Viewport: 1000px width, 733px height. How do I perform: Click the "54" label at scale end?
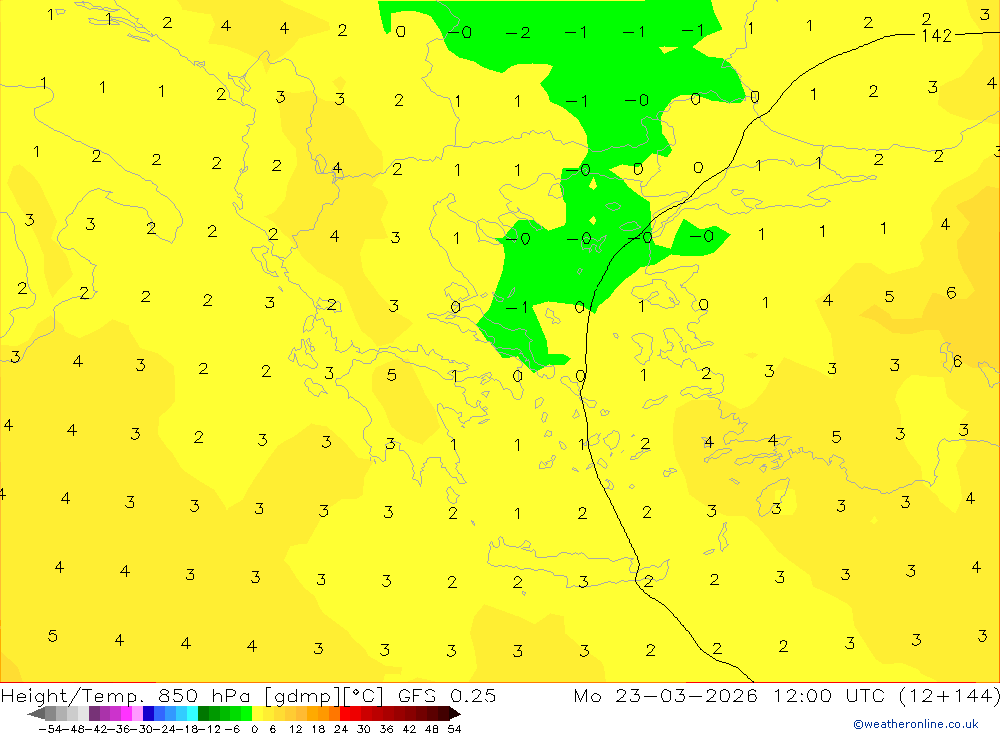click(454, 729)
